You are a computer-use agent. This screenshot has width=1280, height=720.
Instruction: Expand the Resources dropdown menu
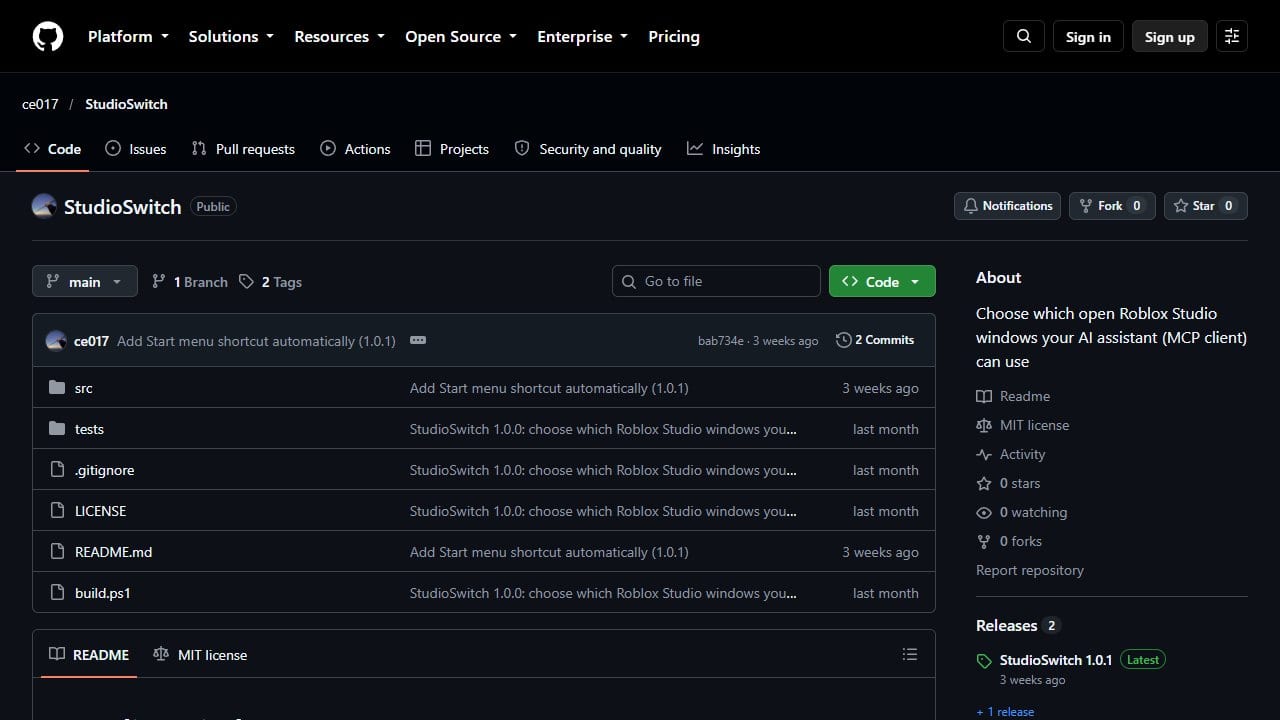pos(339,37)
